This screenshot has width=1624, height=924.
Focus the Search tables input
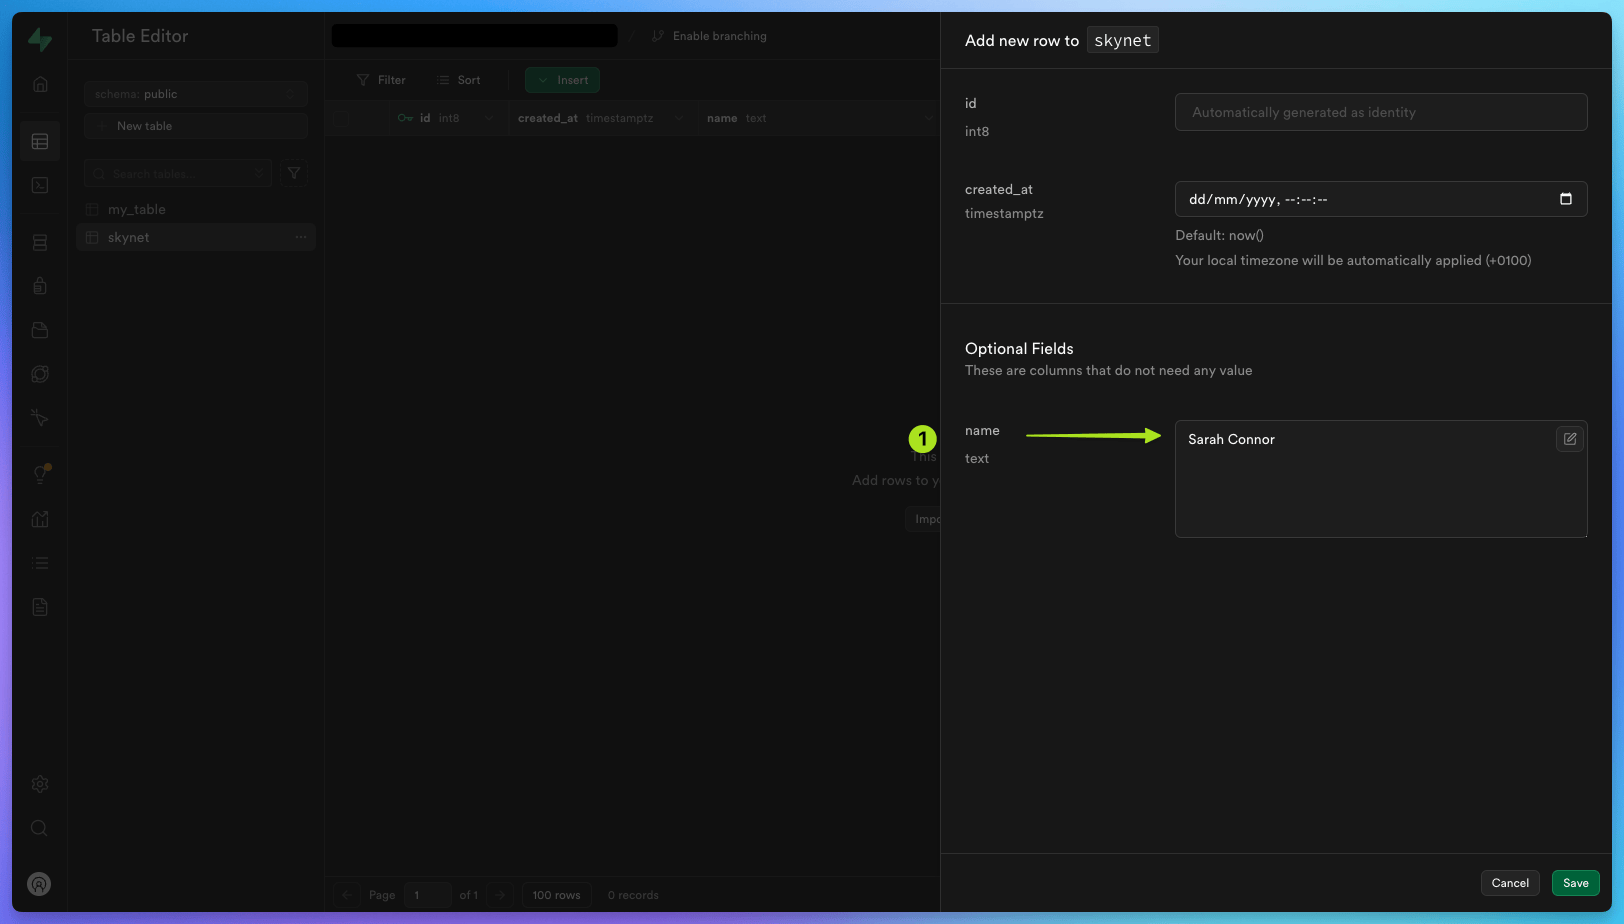tap(178, 173)
